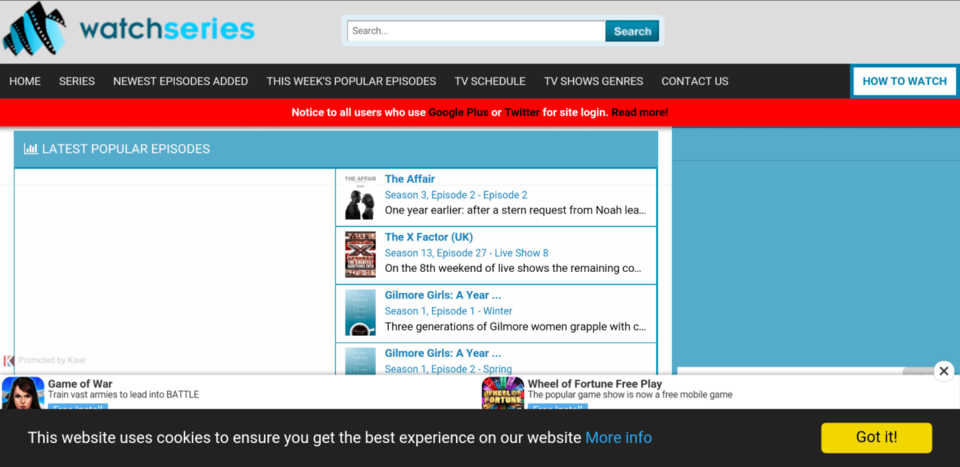This screenshot has width=960, height=467.
Task: Click 'Three generations of Gilmore women' description
Action: pos(516,327)
